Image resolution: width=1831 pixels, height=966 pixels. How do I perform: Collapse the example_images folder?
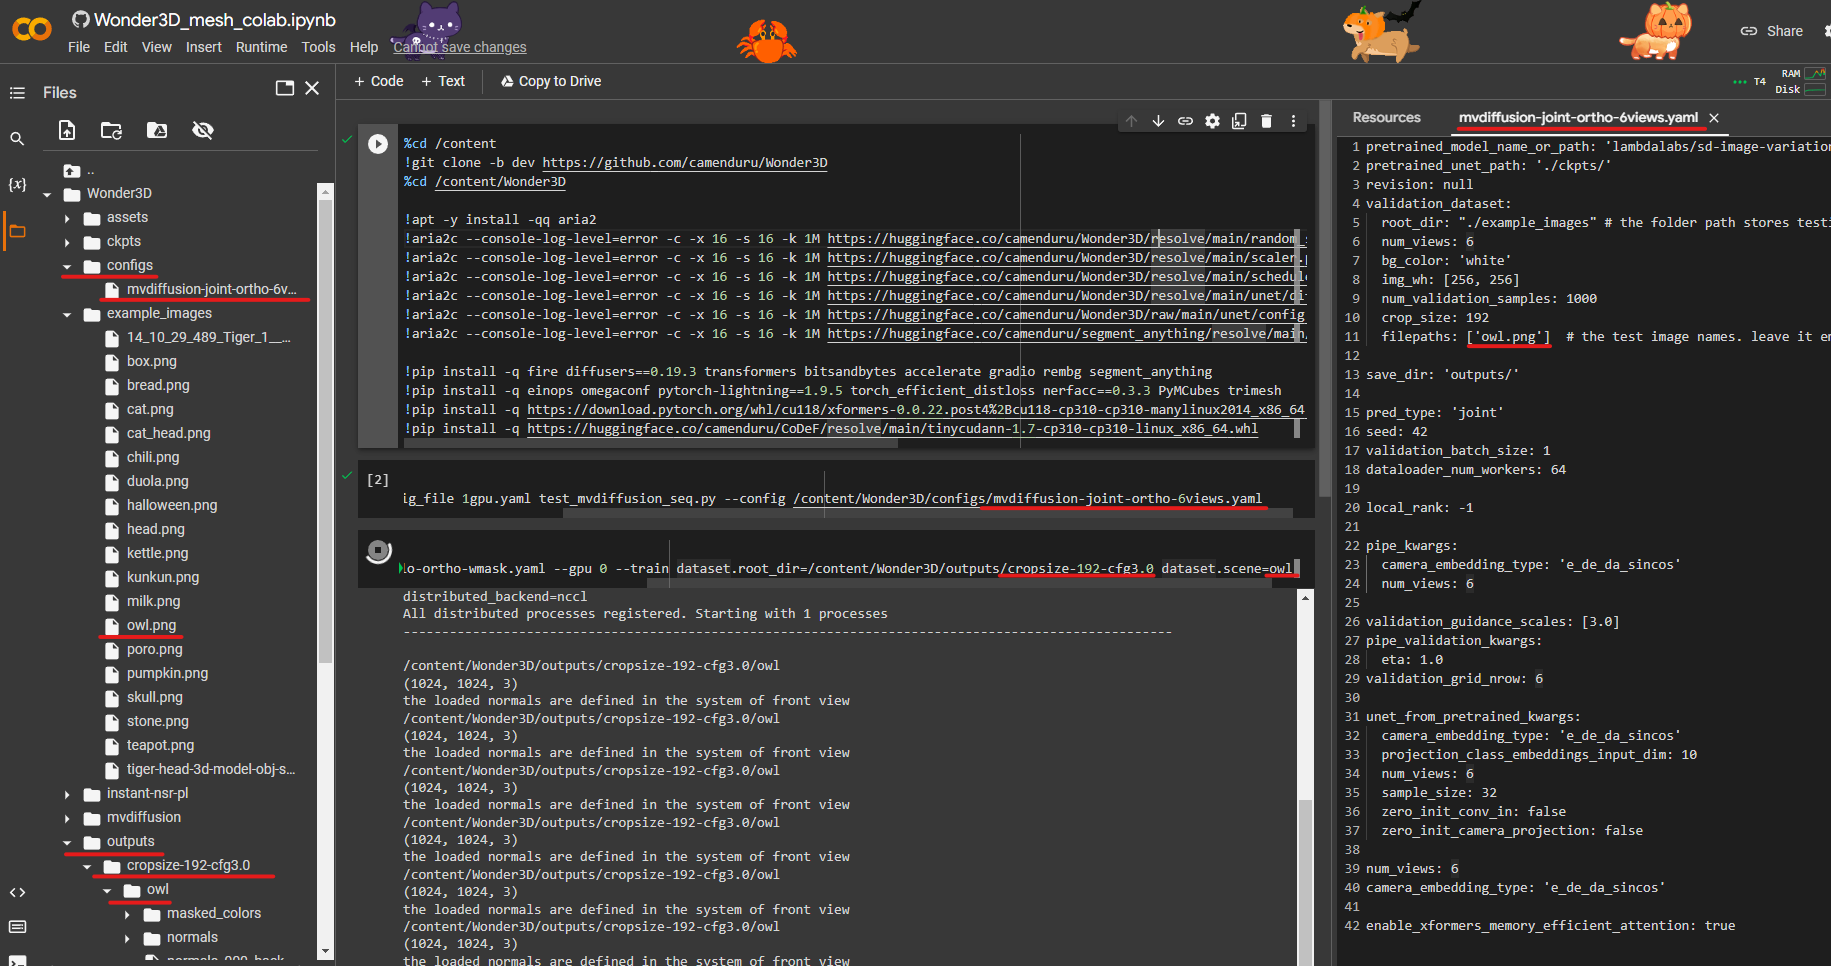pos(67,314)
